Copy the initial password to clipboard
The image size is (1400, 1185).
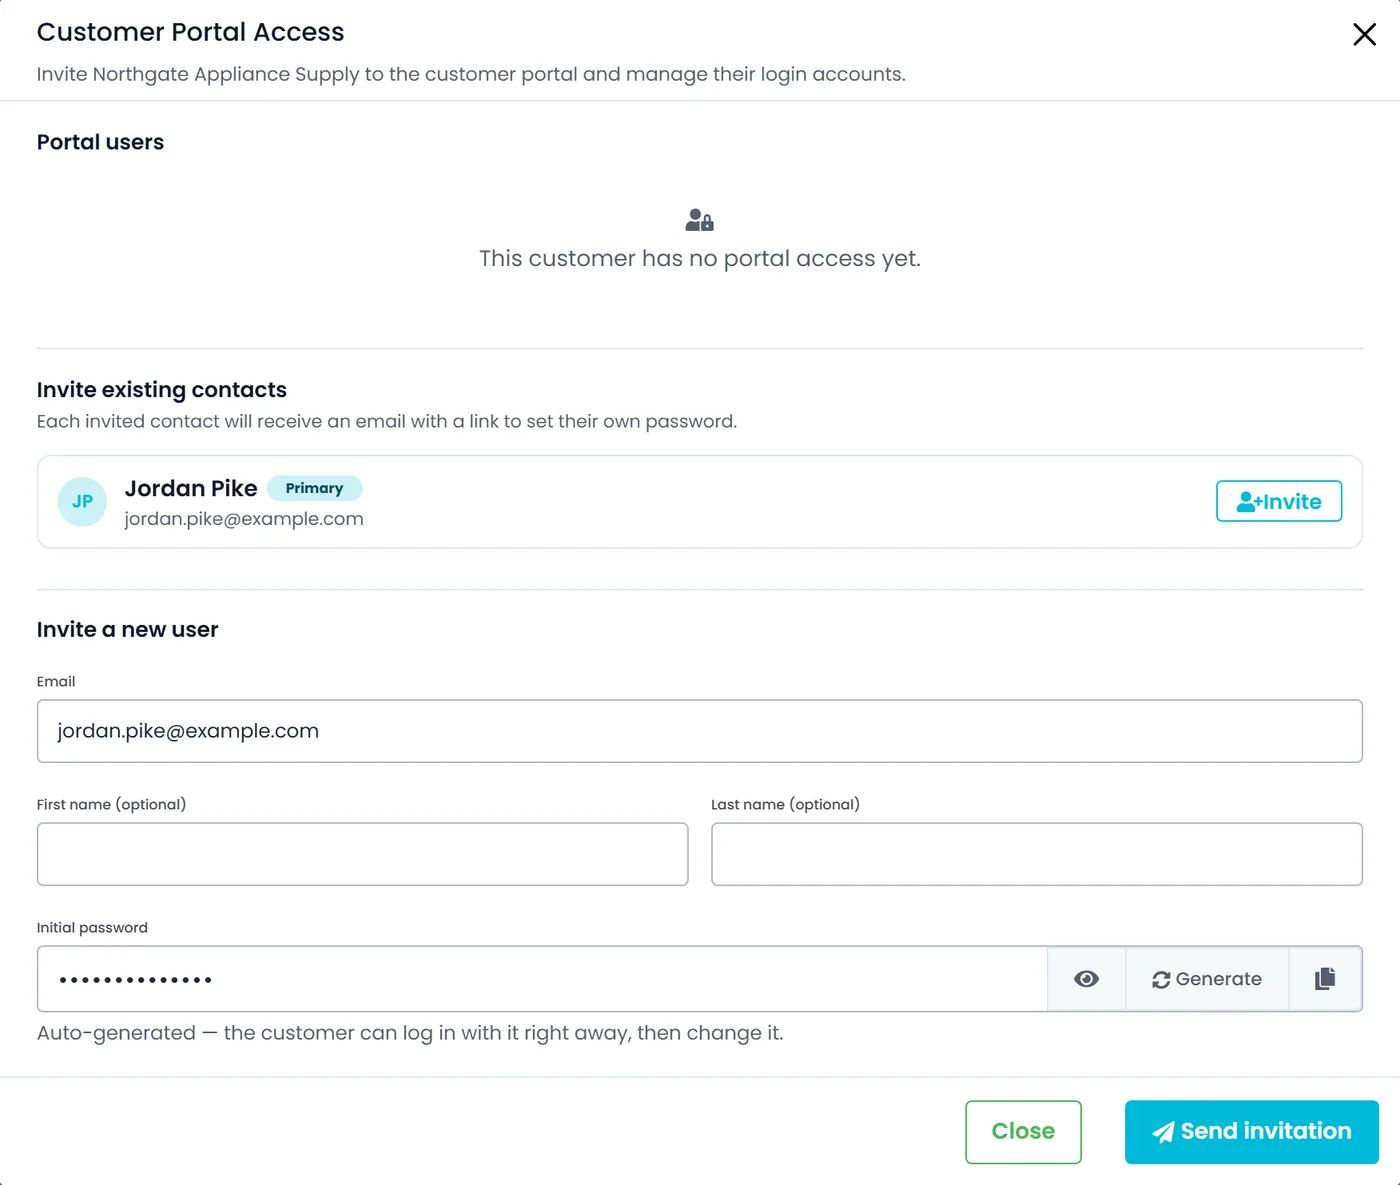click(x=1325, y=979)
